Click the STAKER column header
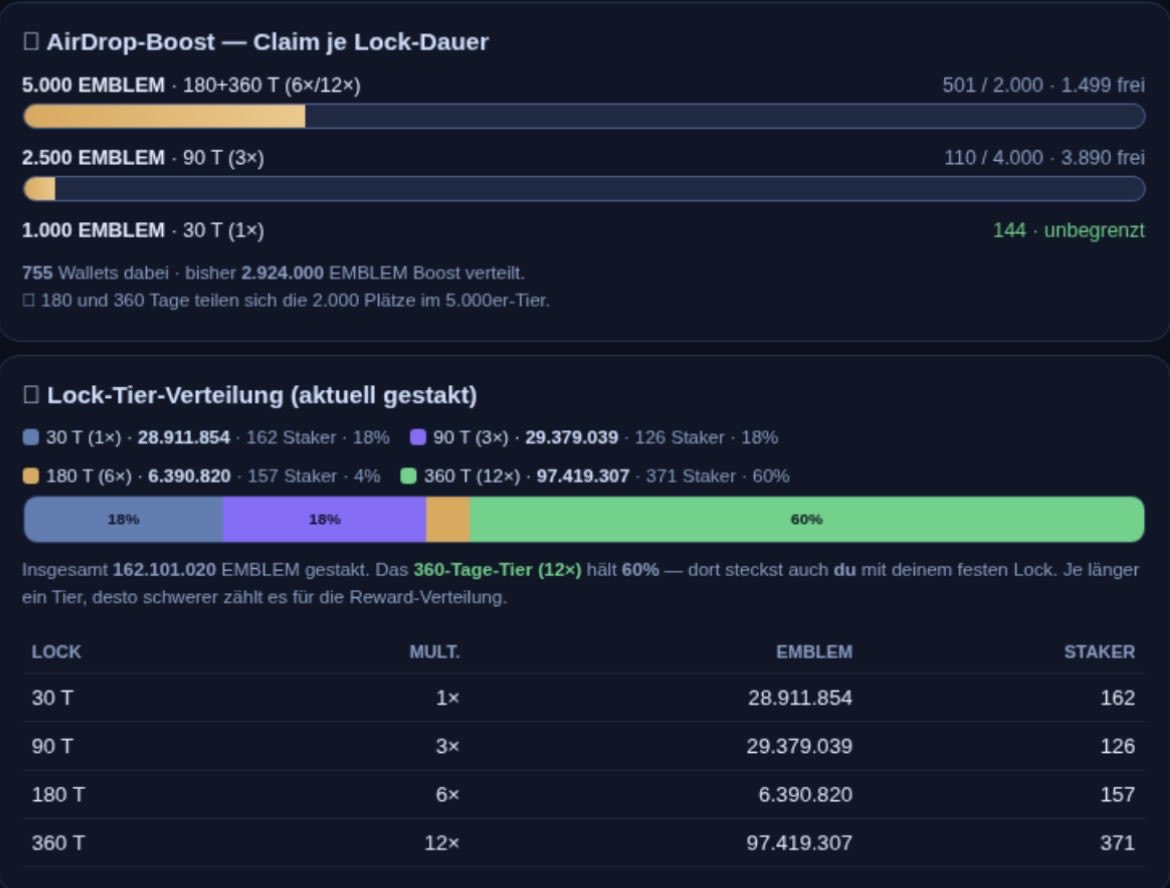1170x888 pixels. (1099, 651)
